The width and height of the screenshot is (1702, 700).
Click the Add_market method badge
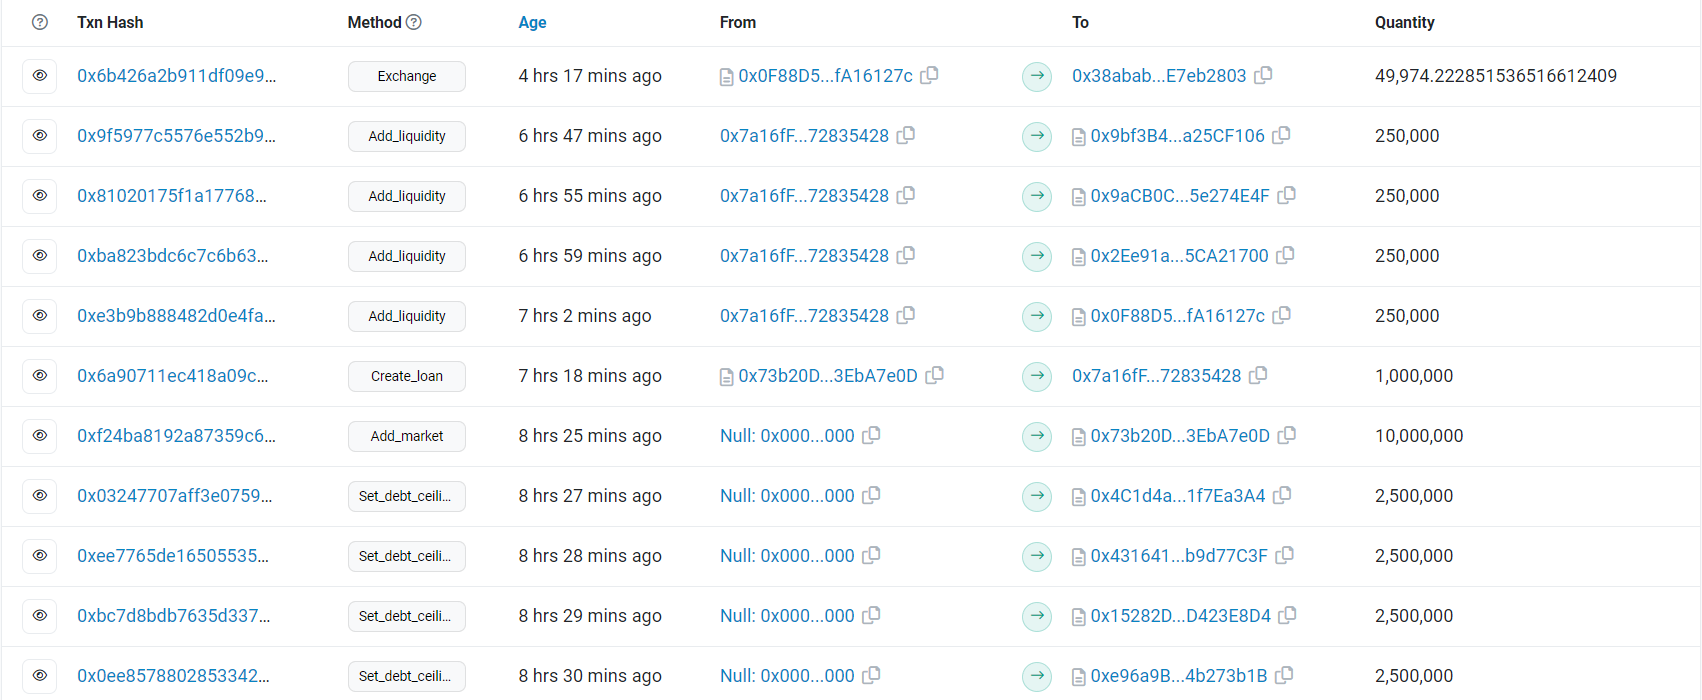pyautogui.click(x=406, y=436)
